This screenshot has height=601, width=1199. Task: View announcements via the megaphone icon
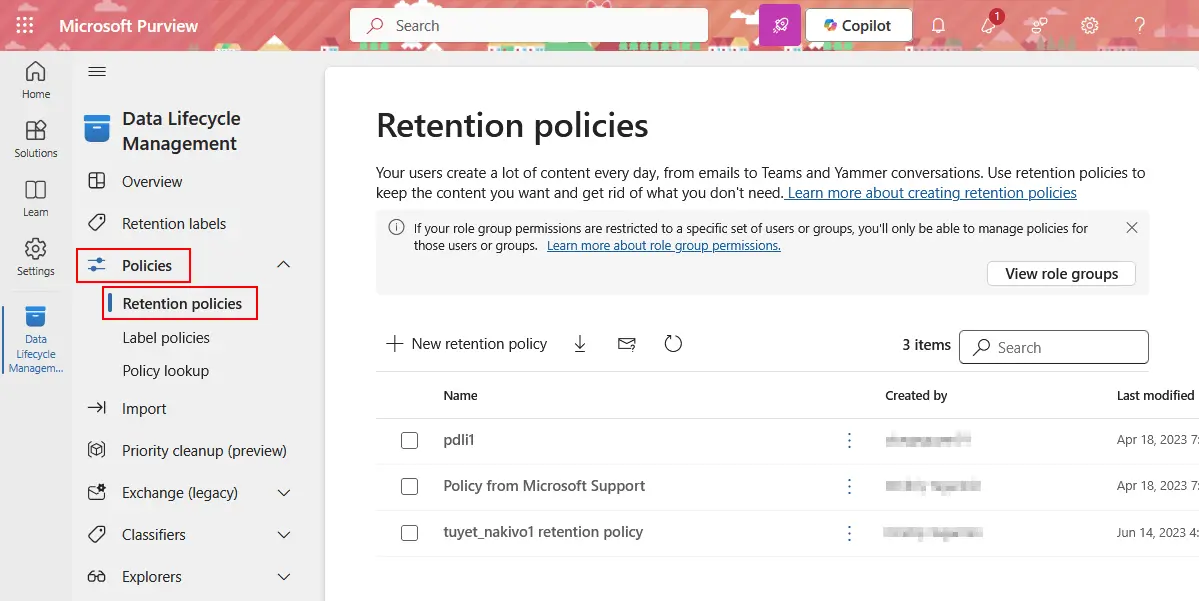989,25
